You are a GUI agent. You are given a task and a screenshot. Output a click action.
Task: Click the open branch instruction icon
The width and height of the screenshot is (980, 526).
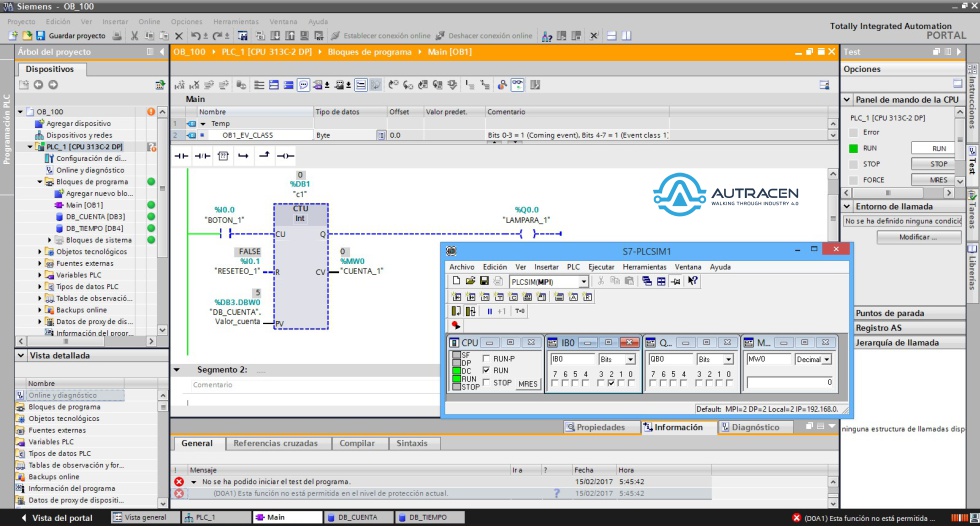[x=244, y=156]
